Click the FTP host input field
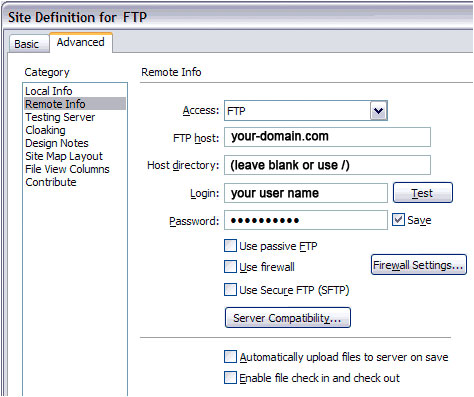The width and height of the screenshot is (474, 397). [327, 137]
